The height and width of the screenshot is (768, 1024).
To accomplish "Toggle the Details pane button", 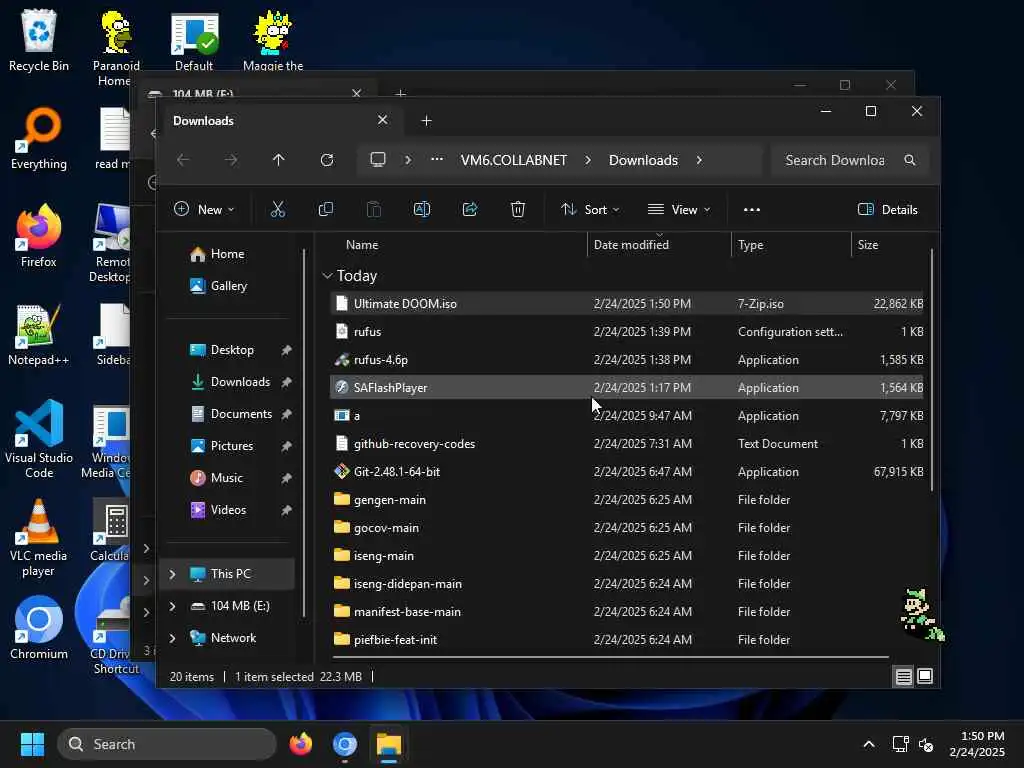I will click(888, 210).
